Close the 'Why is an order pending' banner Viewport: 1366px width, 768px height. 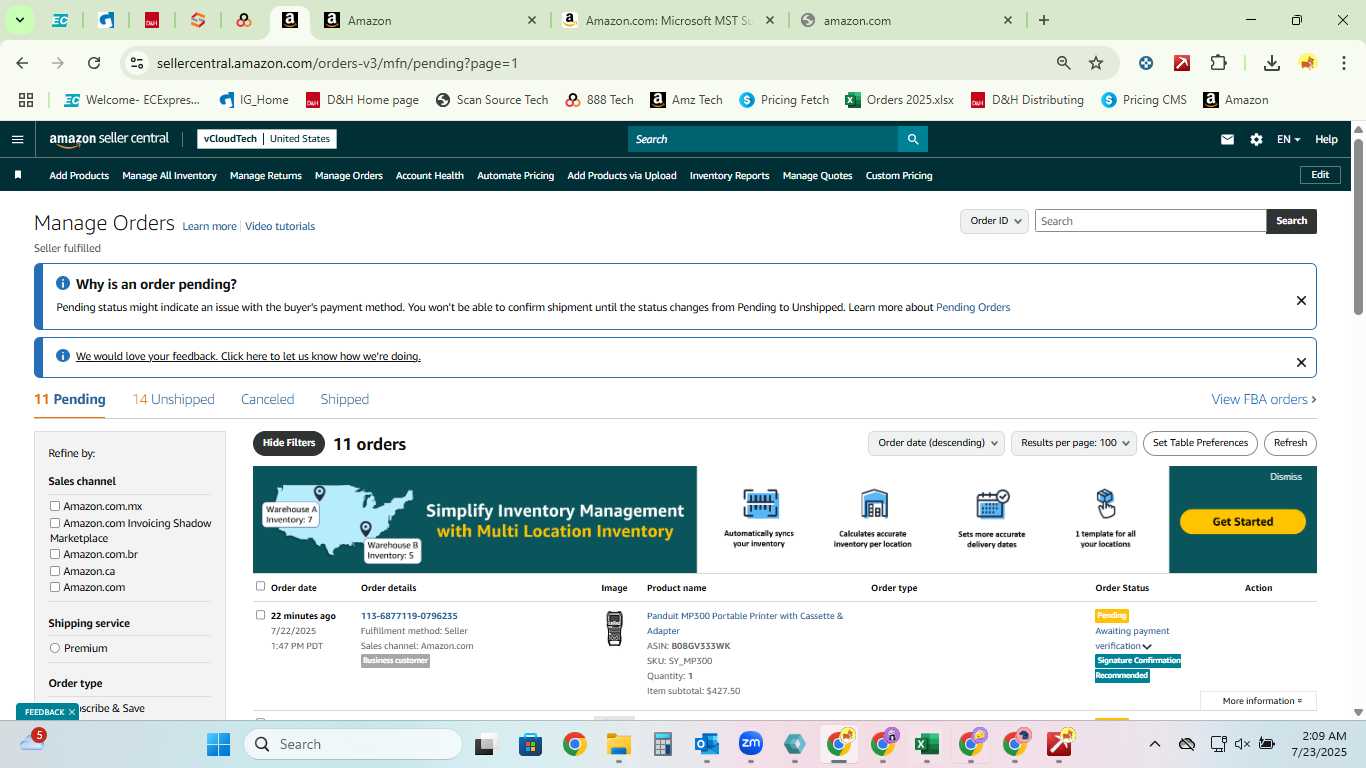click(x=1301, y=300)
